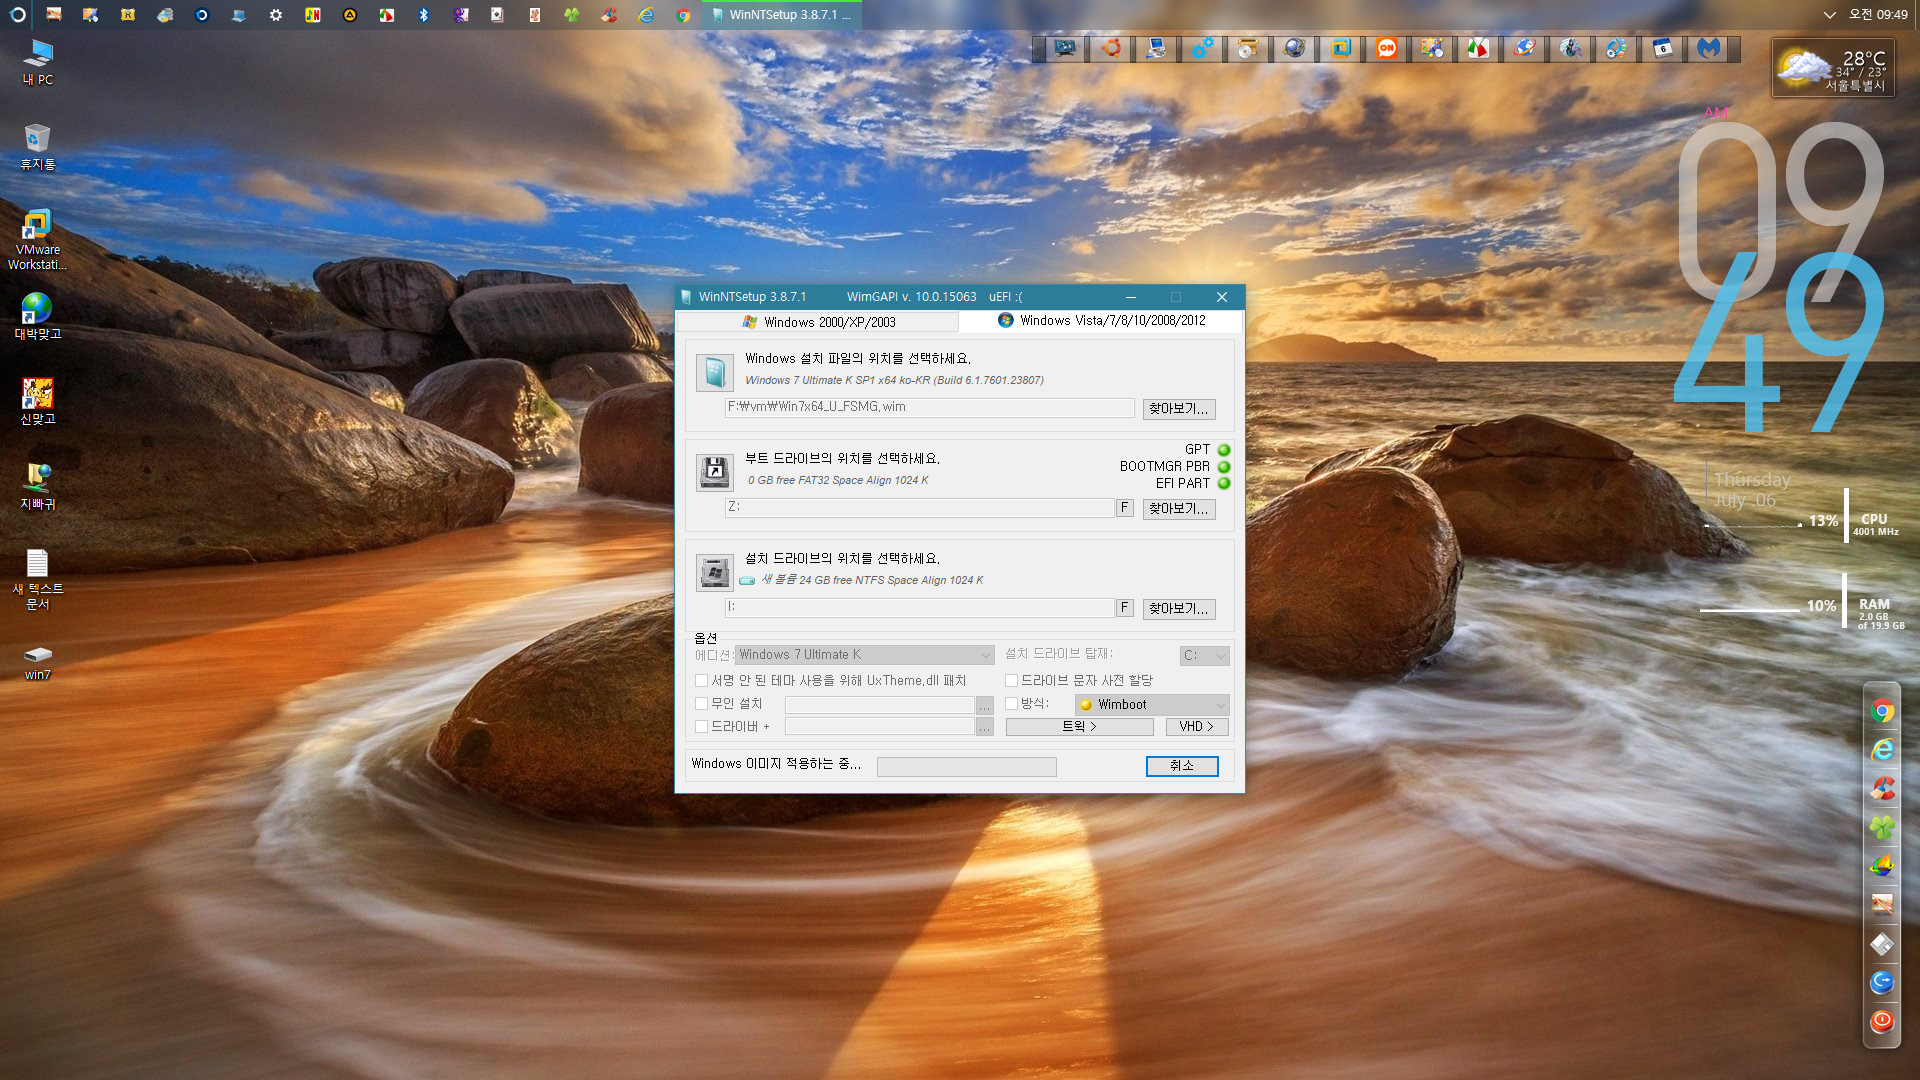Enable the 드라이브 문자 사전 할당 checkbox
Viewport: 1920px width, 1080px height.
pos(1011,681)
